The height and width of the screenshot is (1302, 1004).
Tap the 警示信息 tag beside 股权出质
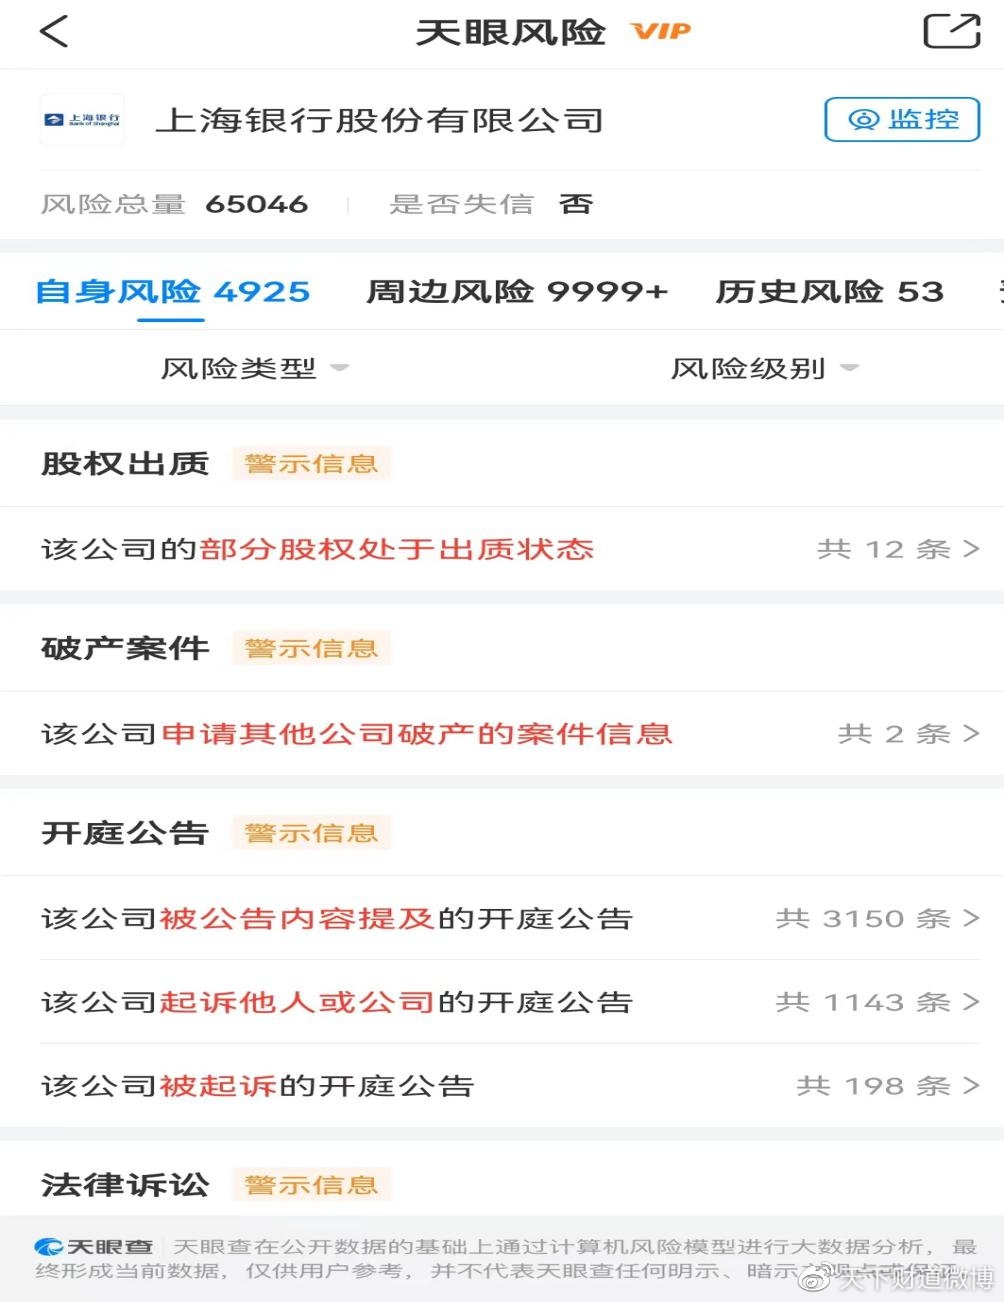311,464
